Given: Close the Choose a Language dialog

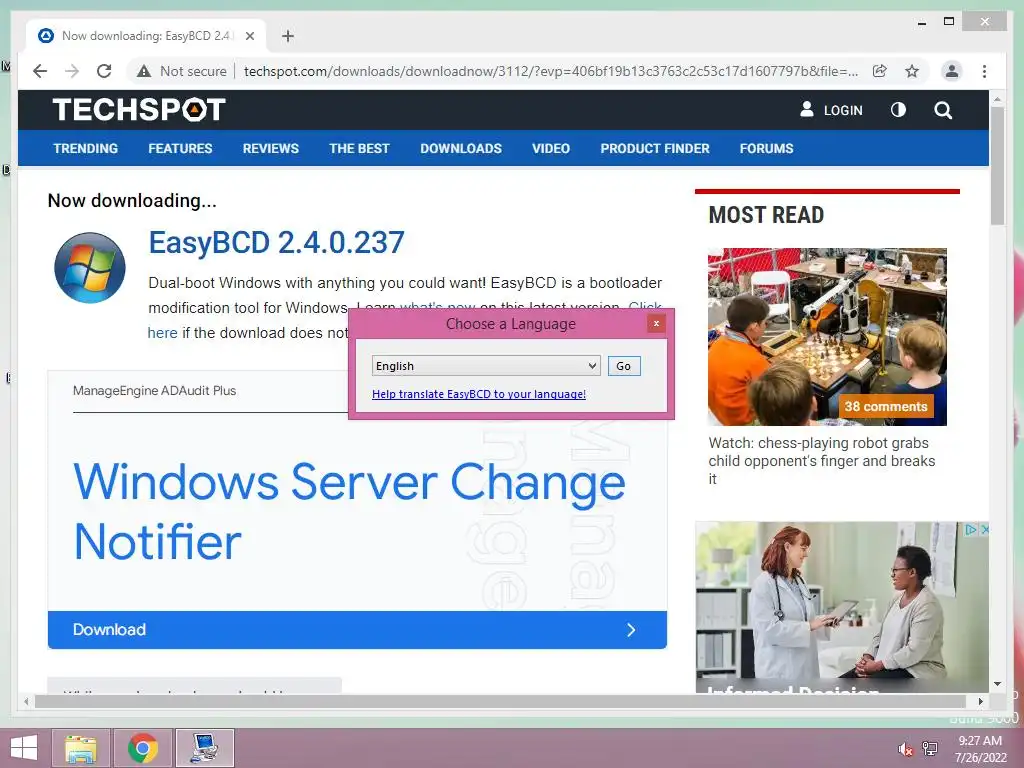Looking at the screenshot, I should 656,323.
